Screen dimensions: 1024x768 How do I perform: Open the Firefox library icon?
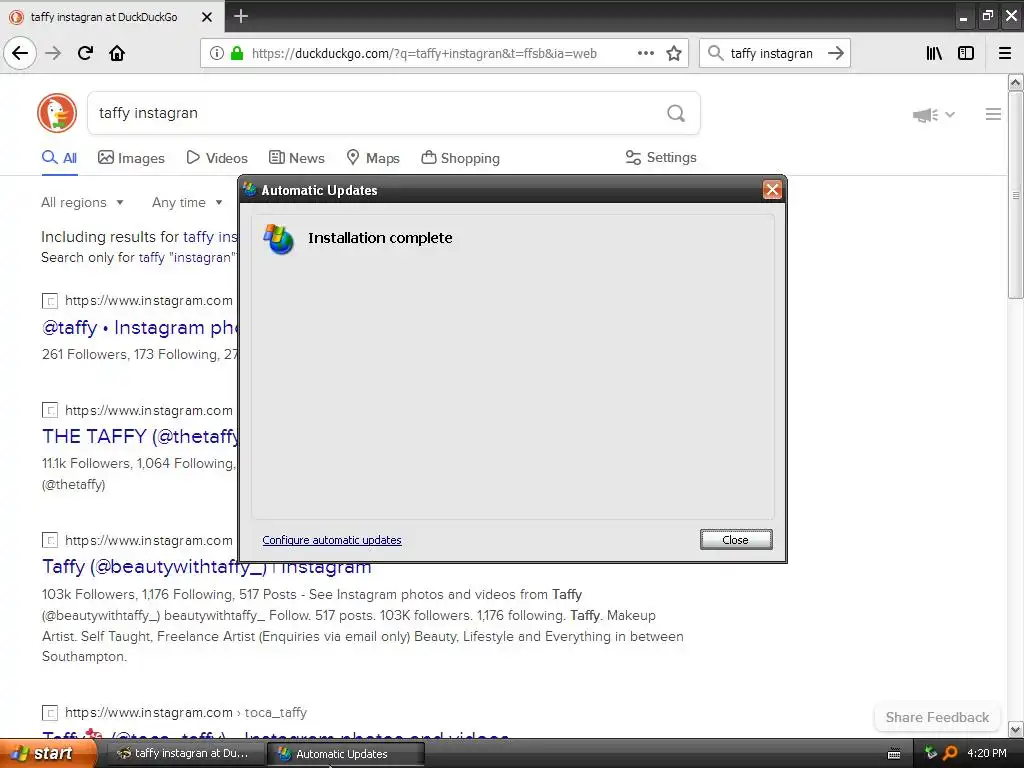[934, 54]
